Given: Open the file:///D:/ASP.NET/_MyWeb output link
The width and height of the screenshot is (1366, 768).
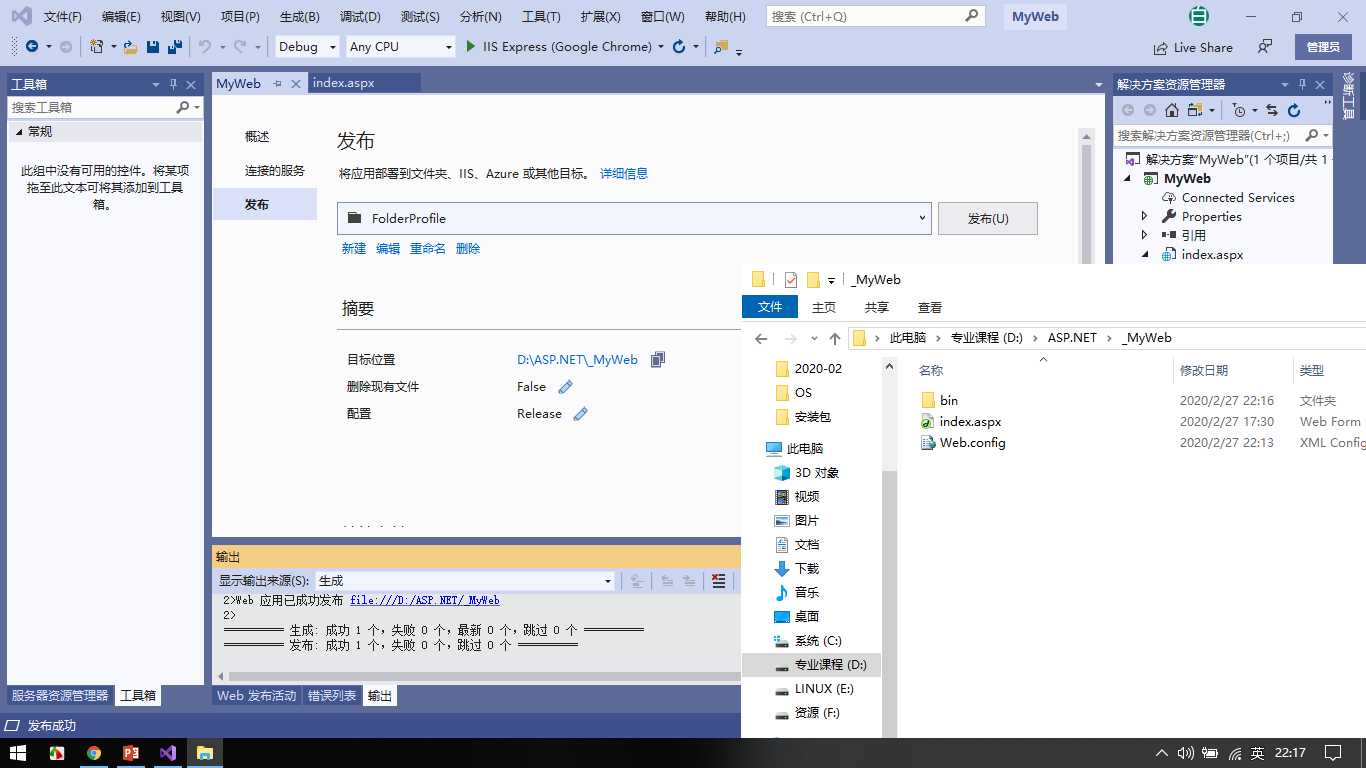Looking at the screenshot, I should (425, 600).
